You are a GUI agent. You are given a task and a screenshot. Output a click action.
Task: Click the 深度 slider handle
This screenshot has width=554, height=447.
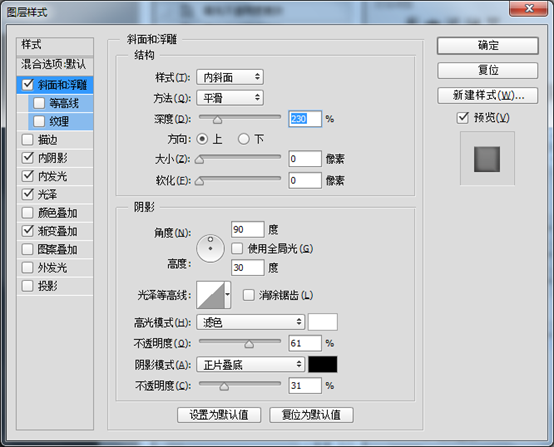tap(217, 120)
